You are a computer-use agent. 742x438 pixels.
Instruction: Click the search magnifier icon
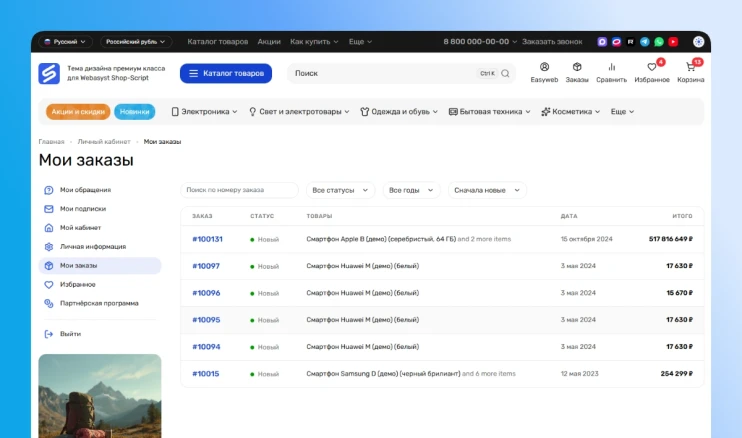[505, 73]
